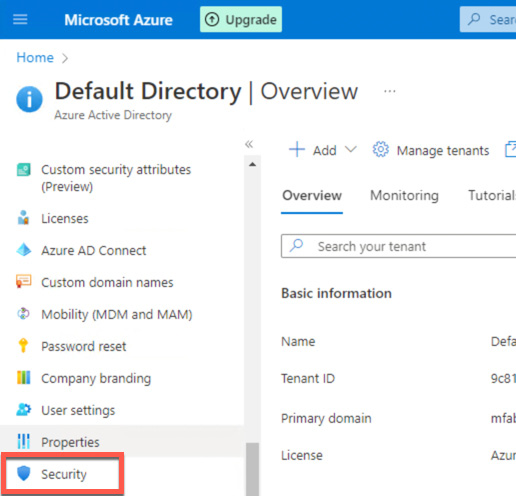
Task: Click the Upgrade button
Action: click(241, 20)
